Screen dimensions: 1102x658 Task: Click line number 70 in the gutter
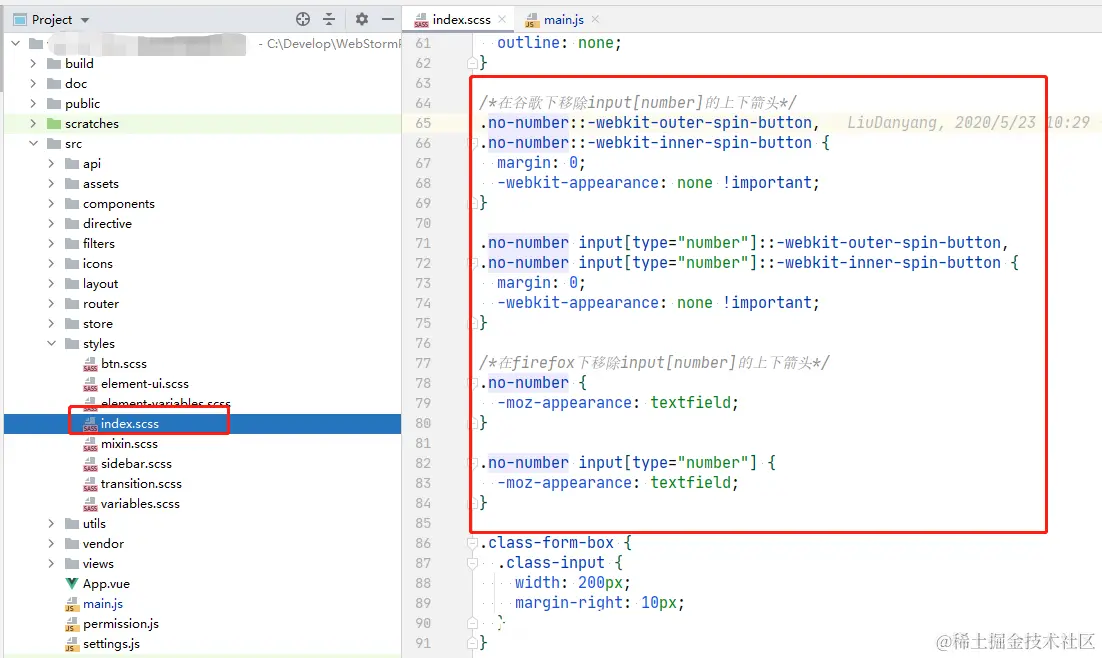click(x=423, y=224)
